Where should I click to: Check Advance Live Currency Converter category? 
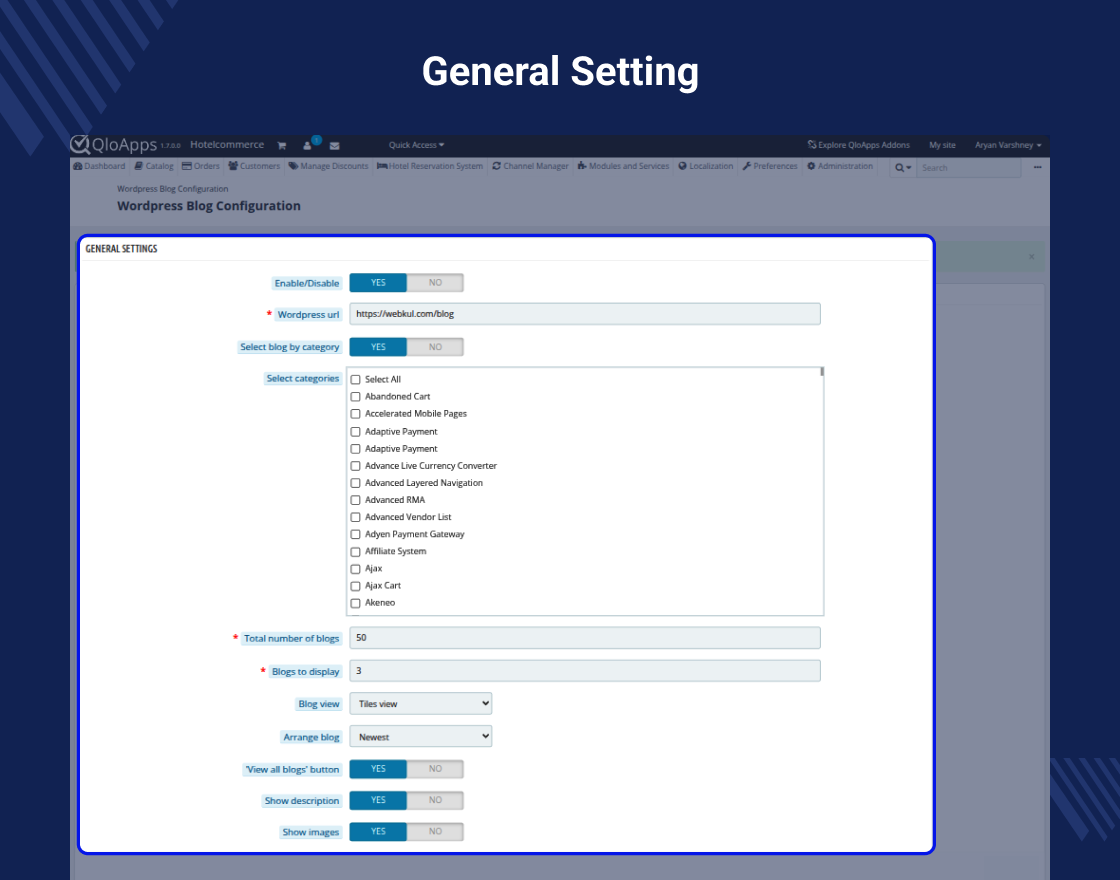click(x=355, y=466)
